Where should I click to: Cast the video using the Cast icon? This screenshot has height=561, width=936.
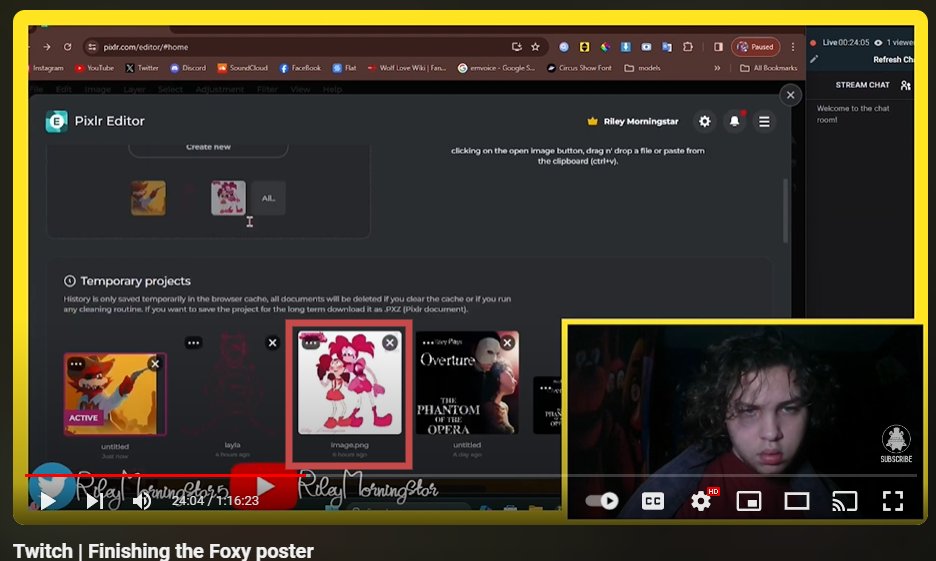tap(845, 501)
